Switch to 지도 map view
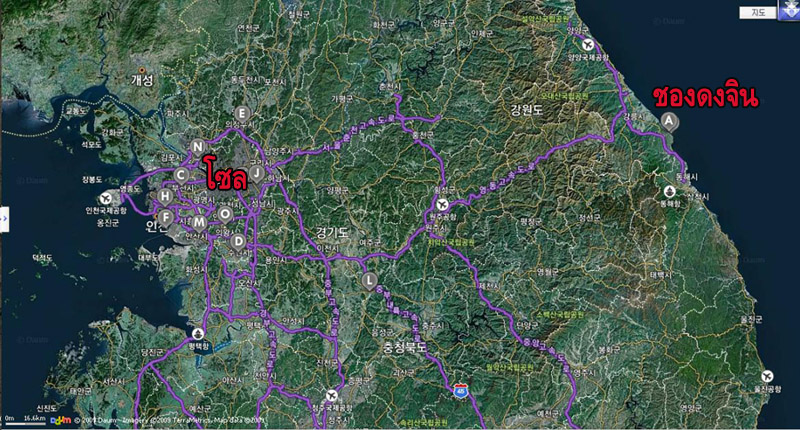The width and height of the screenshot is (800, 430). point(758,13)
